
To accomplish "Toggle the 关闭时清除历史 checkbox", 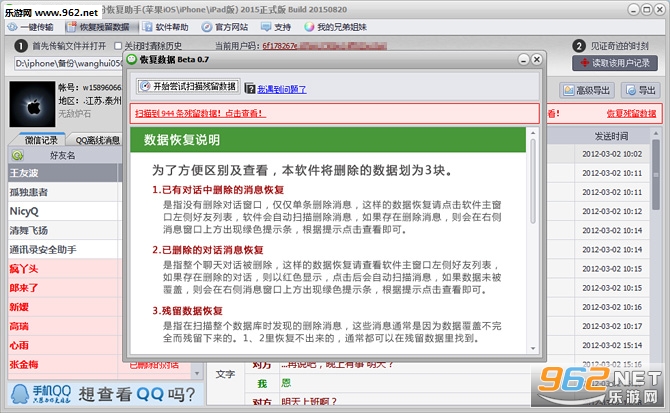I will [118, 45].
